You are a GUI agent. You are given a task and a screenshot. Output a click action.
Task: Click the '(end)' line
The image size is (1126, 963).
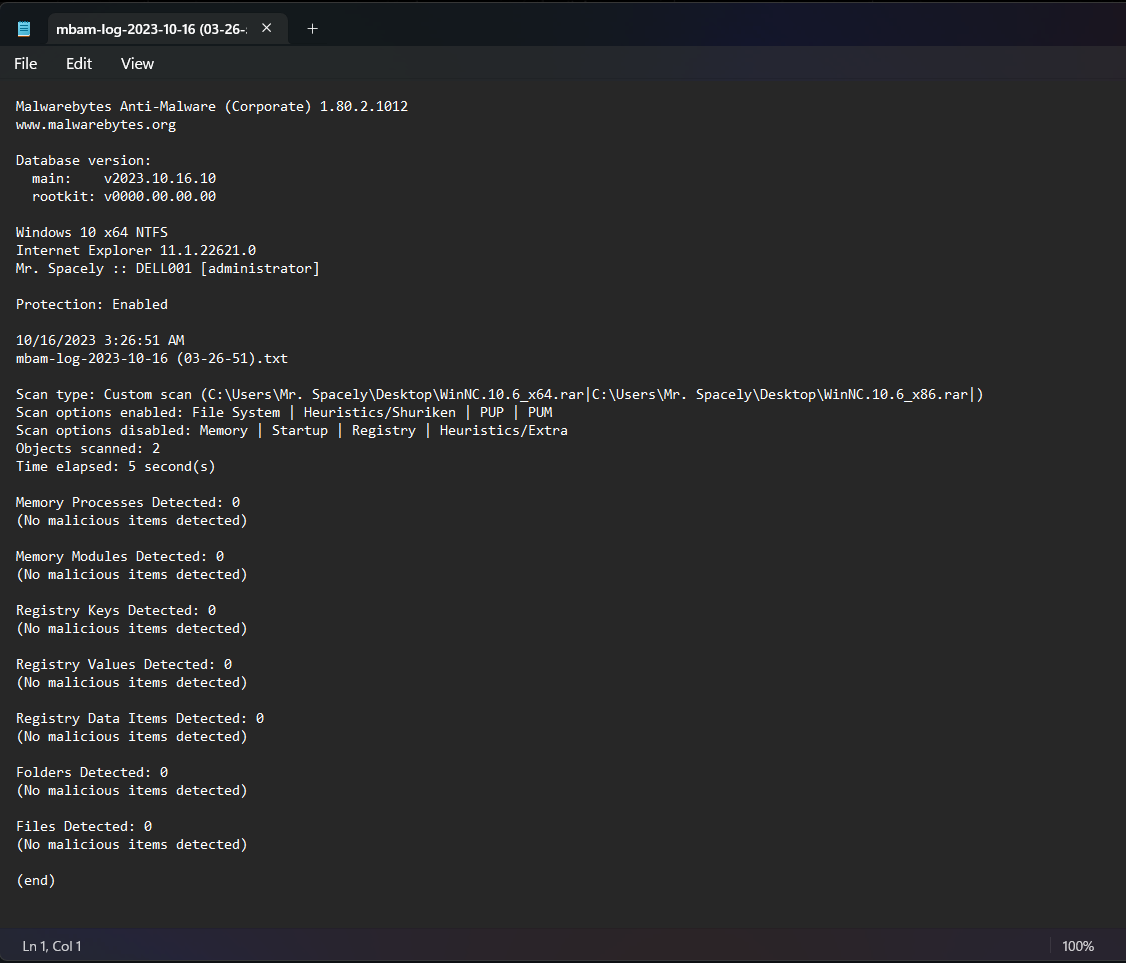coord(36,880)
